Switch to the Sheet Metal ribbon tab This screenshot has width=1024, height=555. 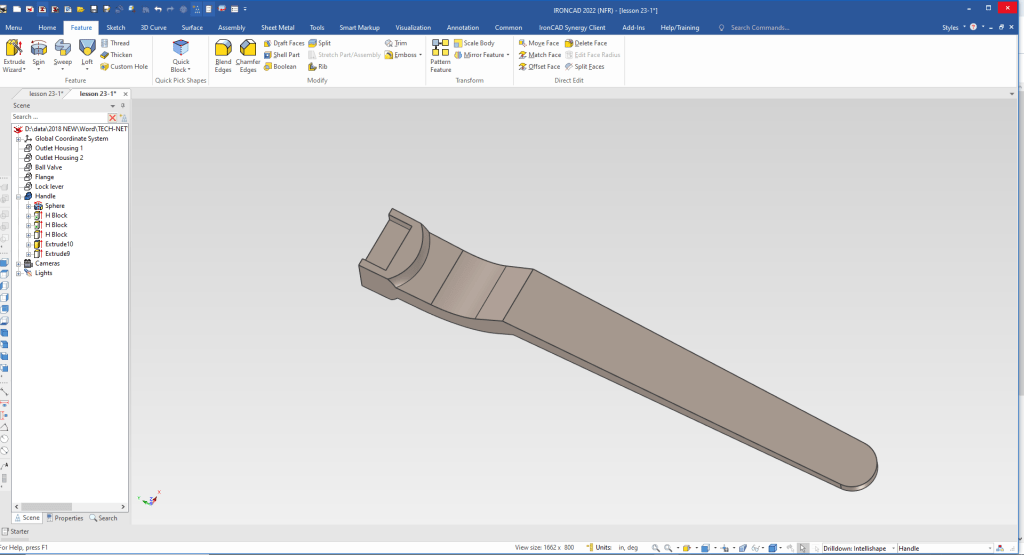(x=277, y=28)
